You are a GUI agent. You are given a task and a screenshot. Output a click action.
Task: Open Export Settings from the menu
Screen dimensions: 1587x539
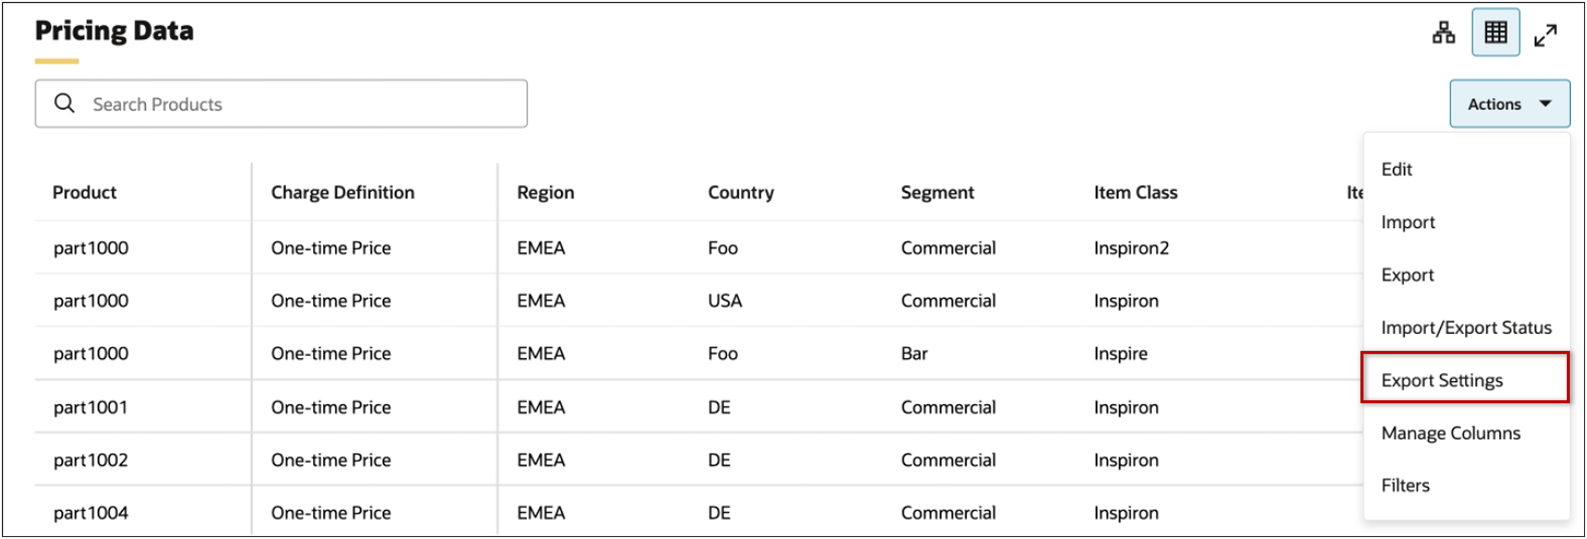[1442, 380]
